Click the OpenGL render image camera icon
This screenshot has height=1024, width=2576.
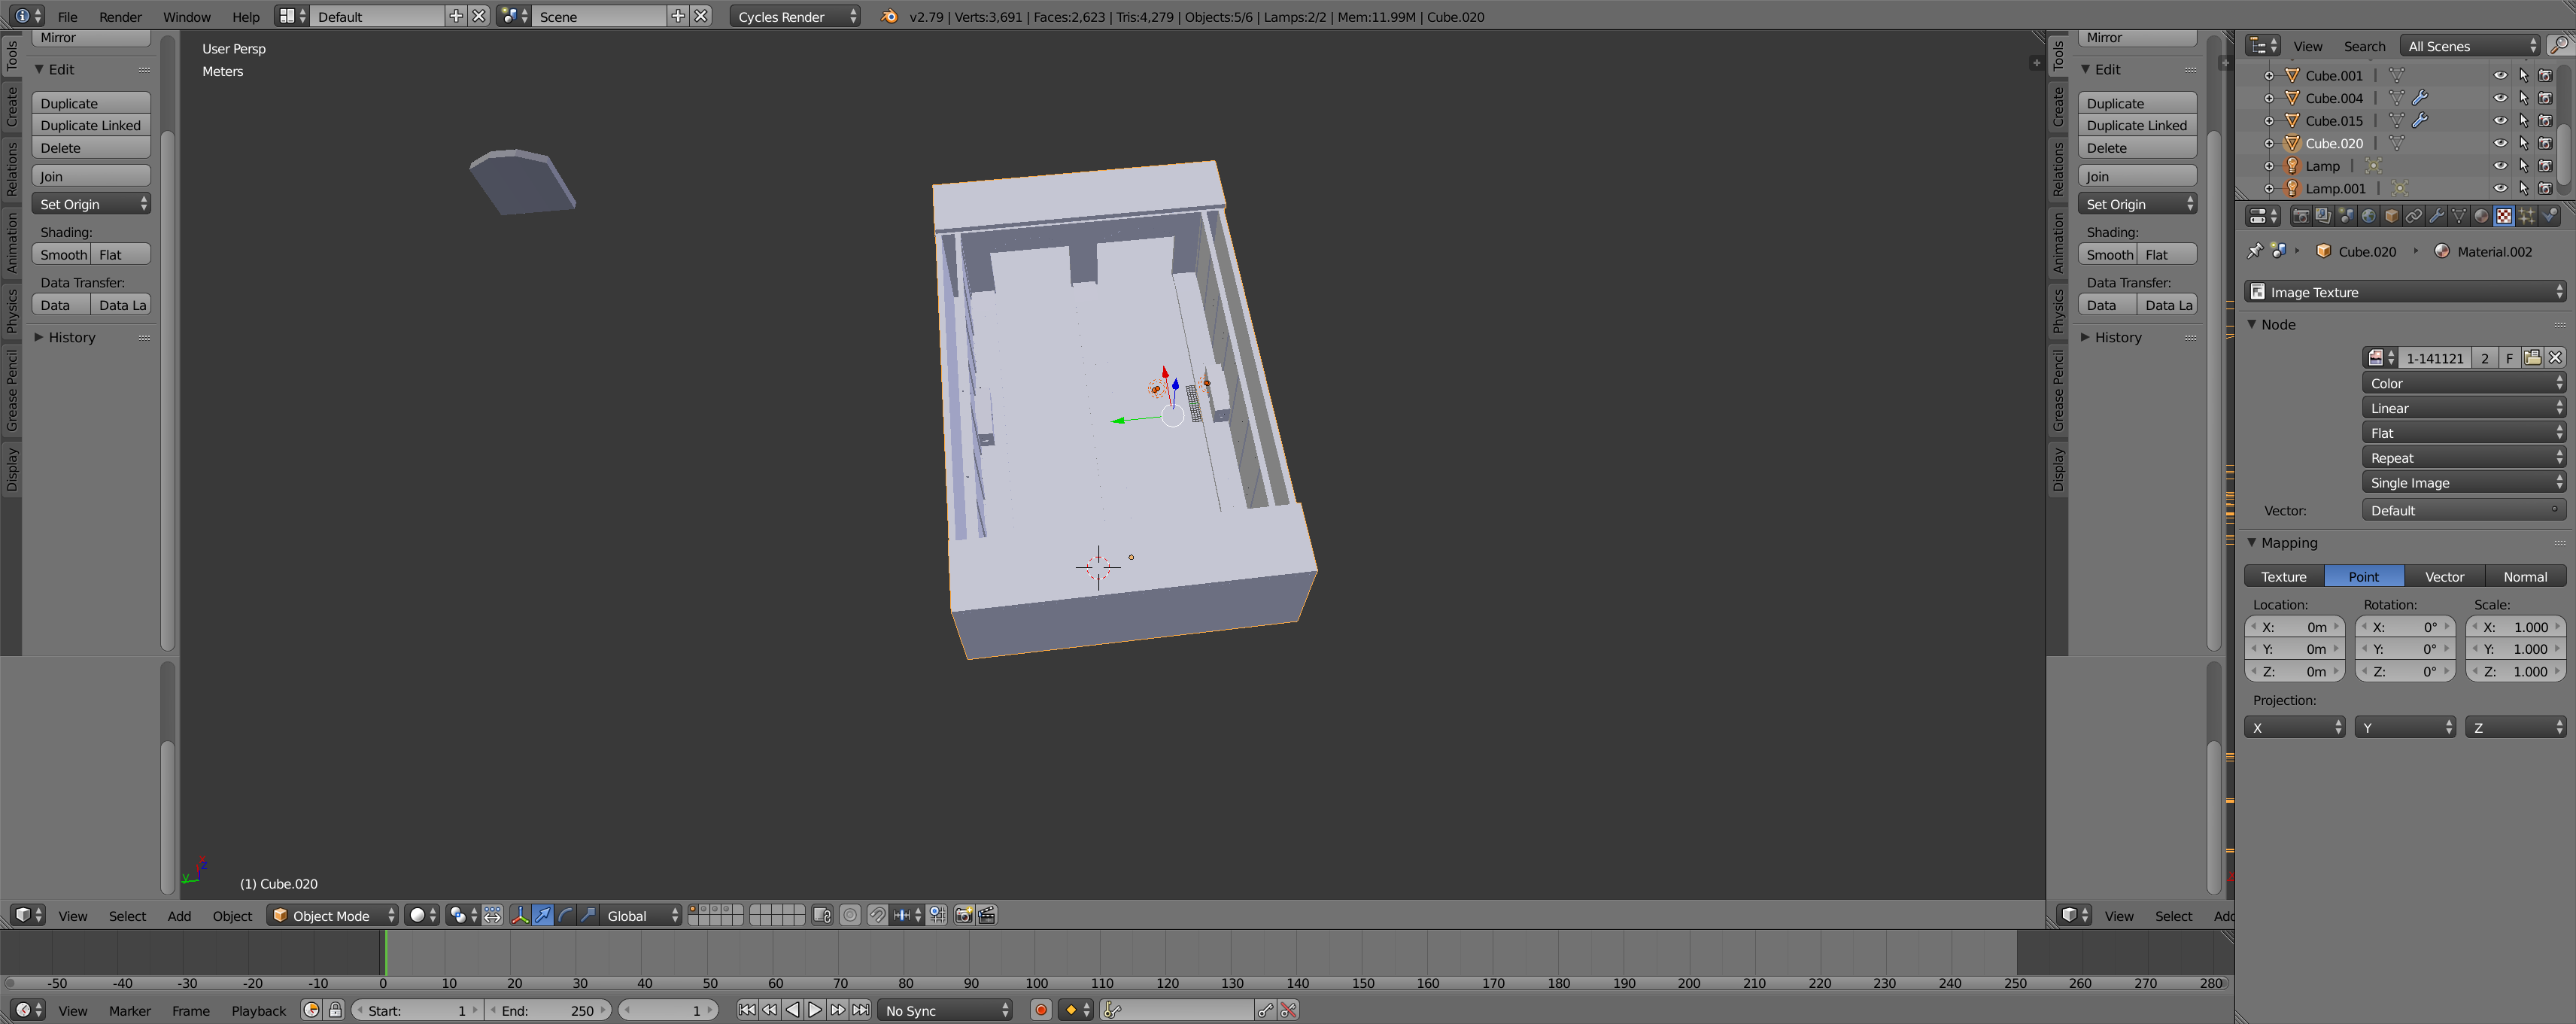point(964,915)
